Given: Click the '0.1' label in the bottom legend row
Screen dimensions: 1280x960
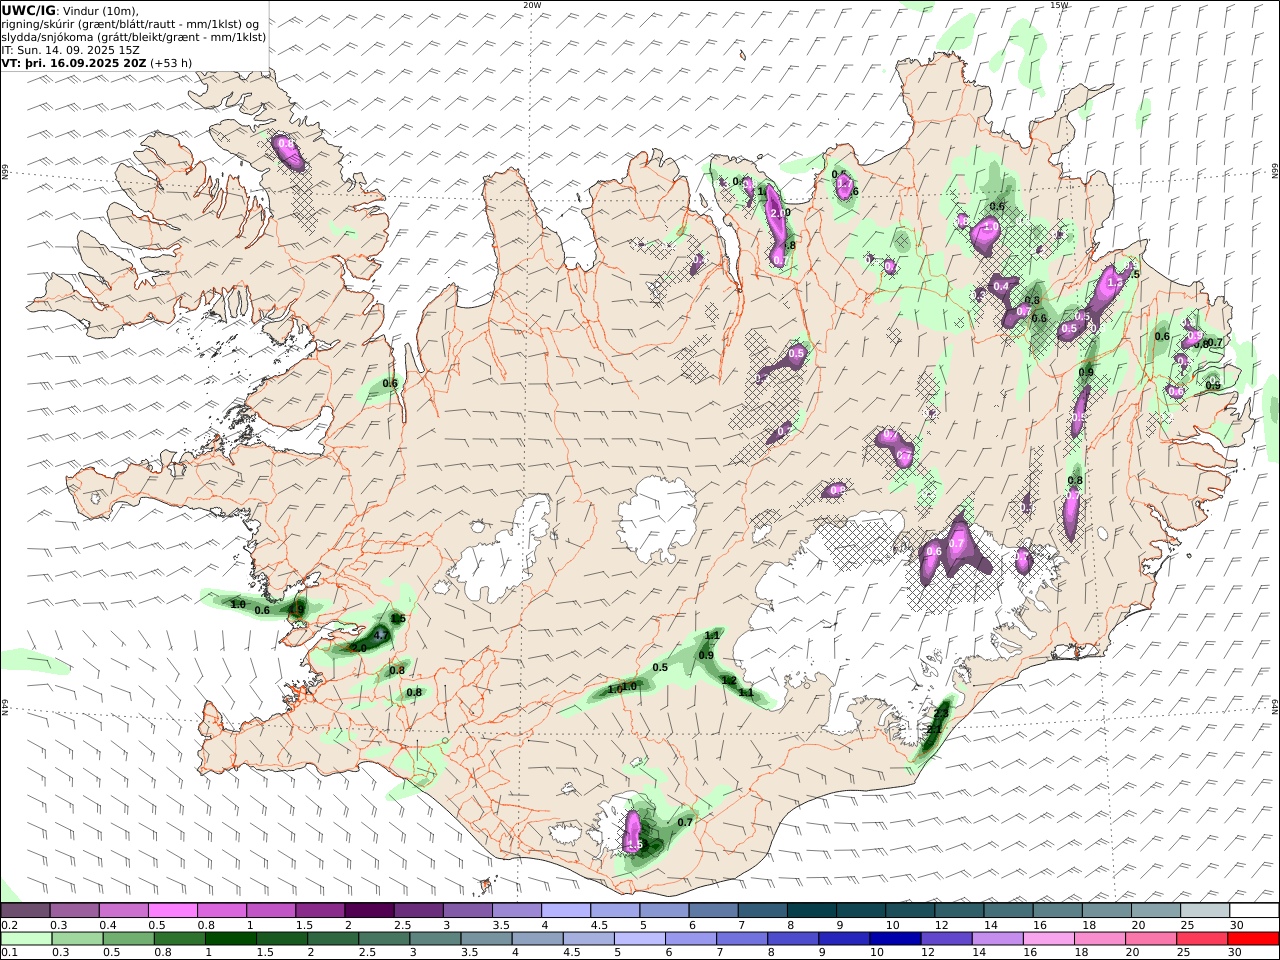Looking at the screenshot, I should pos(8,953).
